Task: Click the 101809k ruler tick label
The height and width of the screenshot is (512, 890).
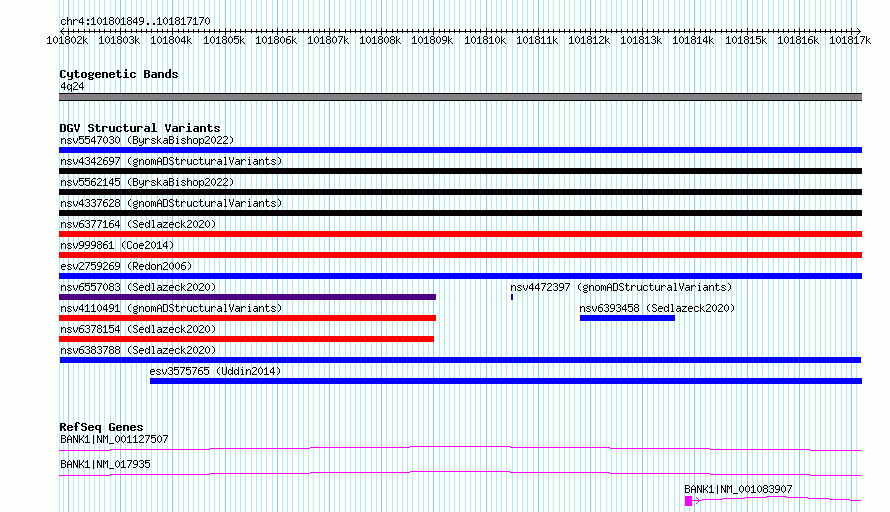Action: click(432, 40)
